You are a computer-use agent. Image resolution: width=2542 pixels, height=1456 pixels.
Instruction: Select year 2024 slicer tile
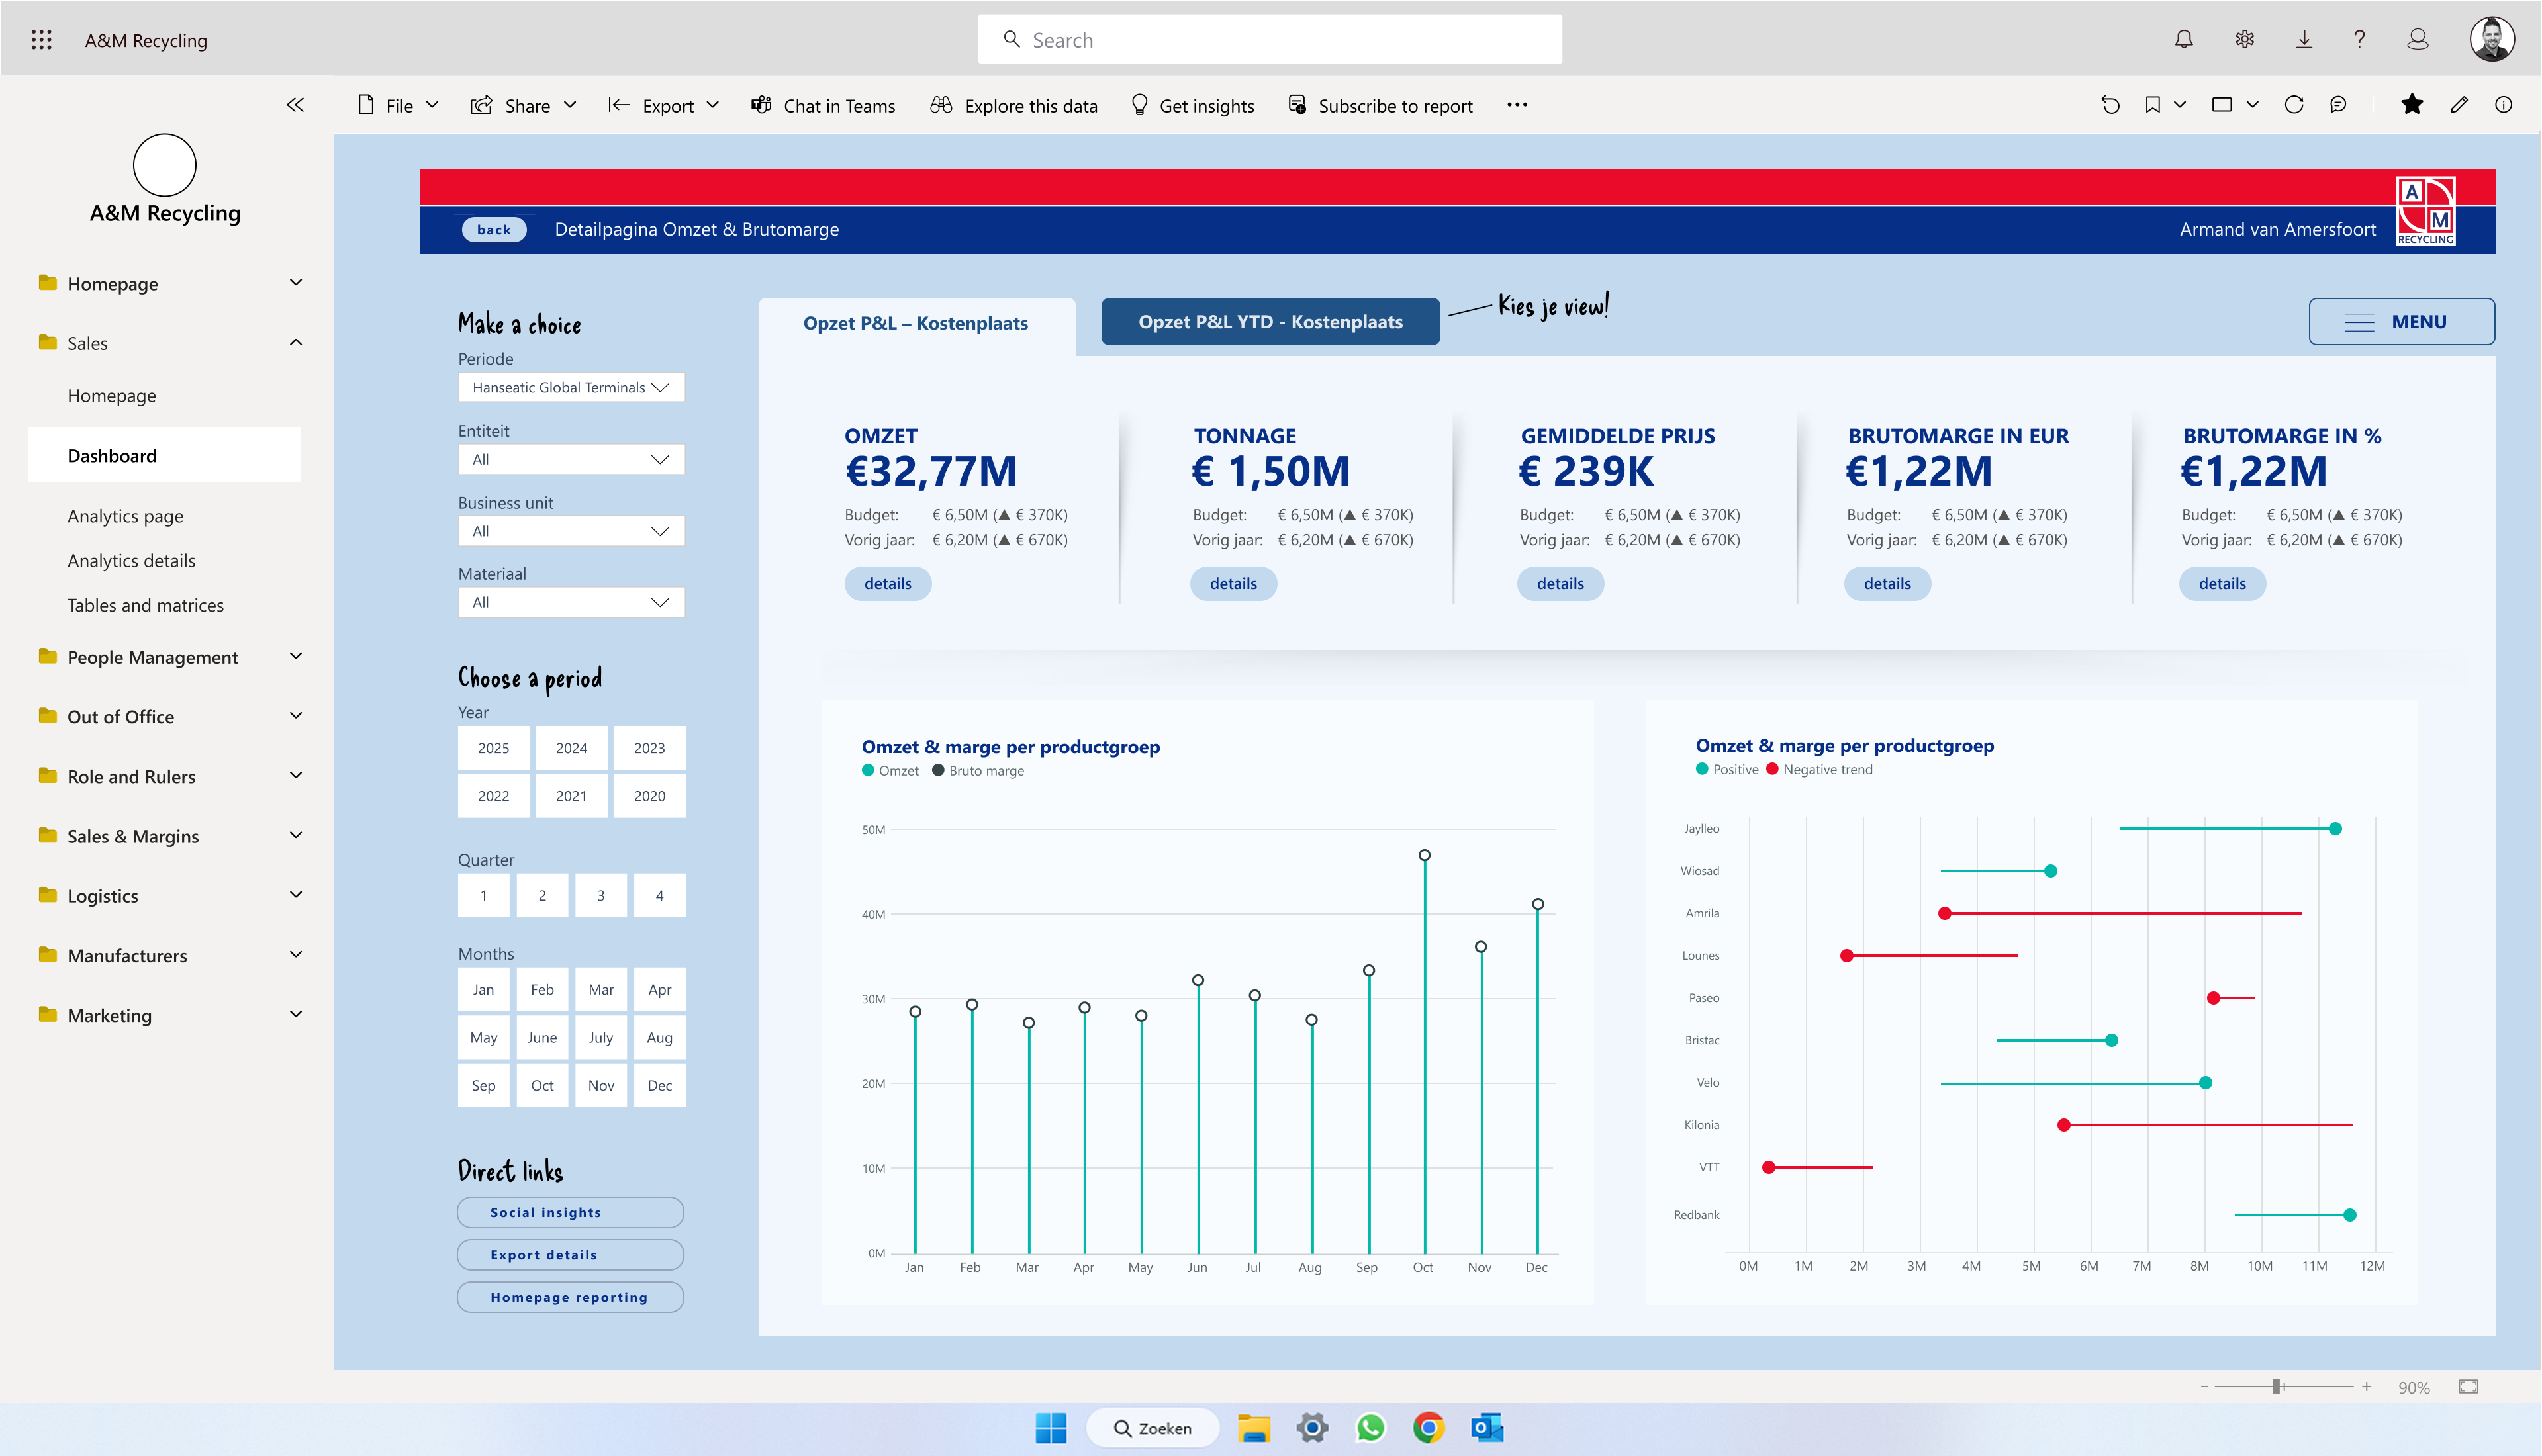[x=571, y=748]
